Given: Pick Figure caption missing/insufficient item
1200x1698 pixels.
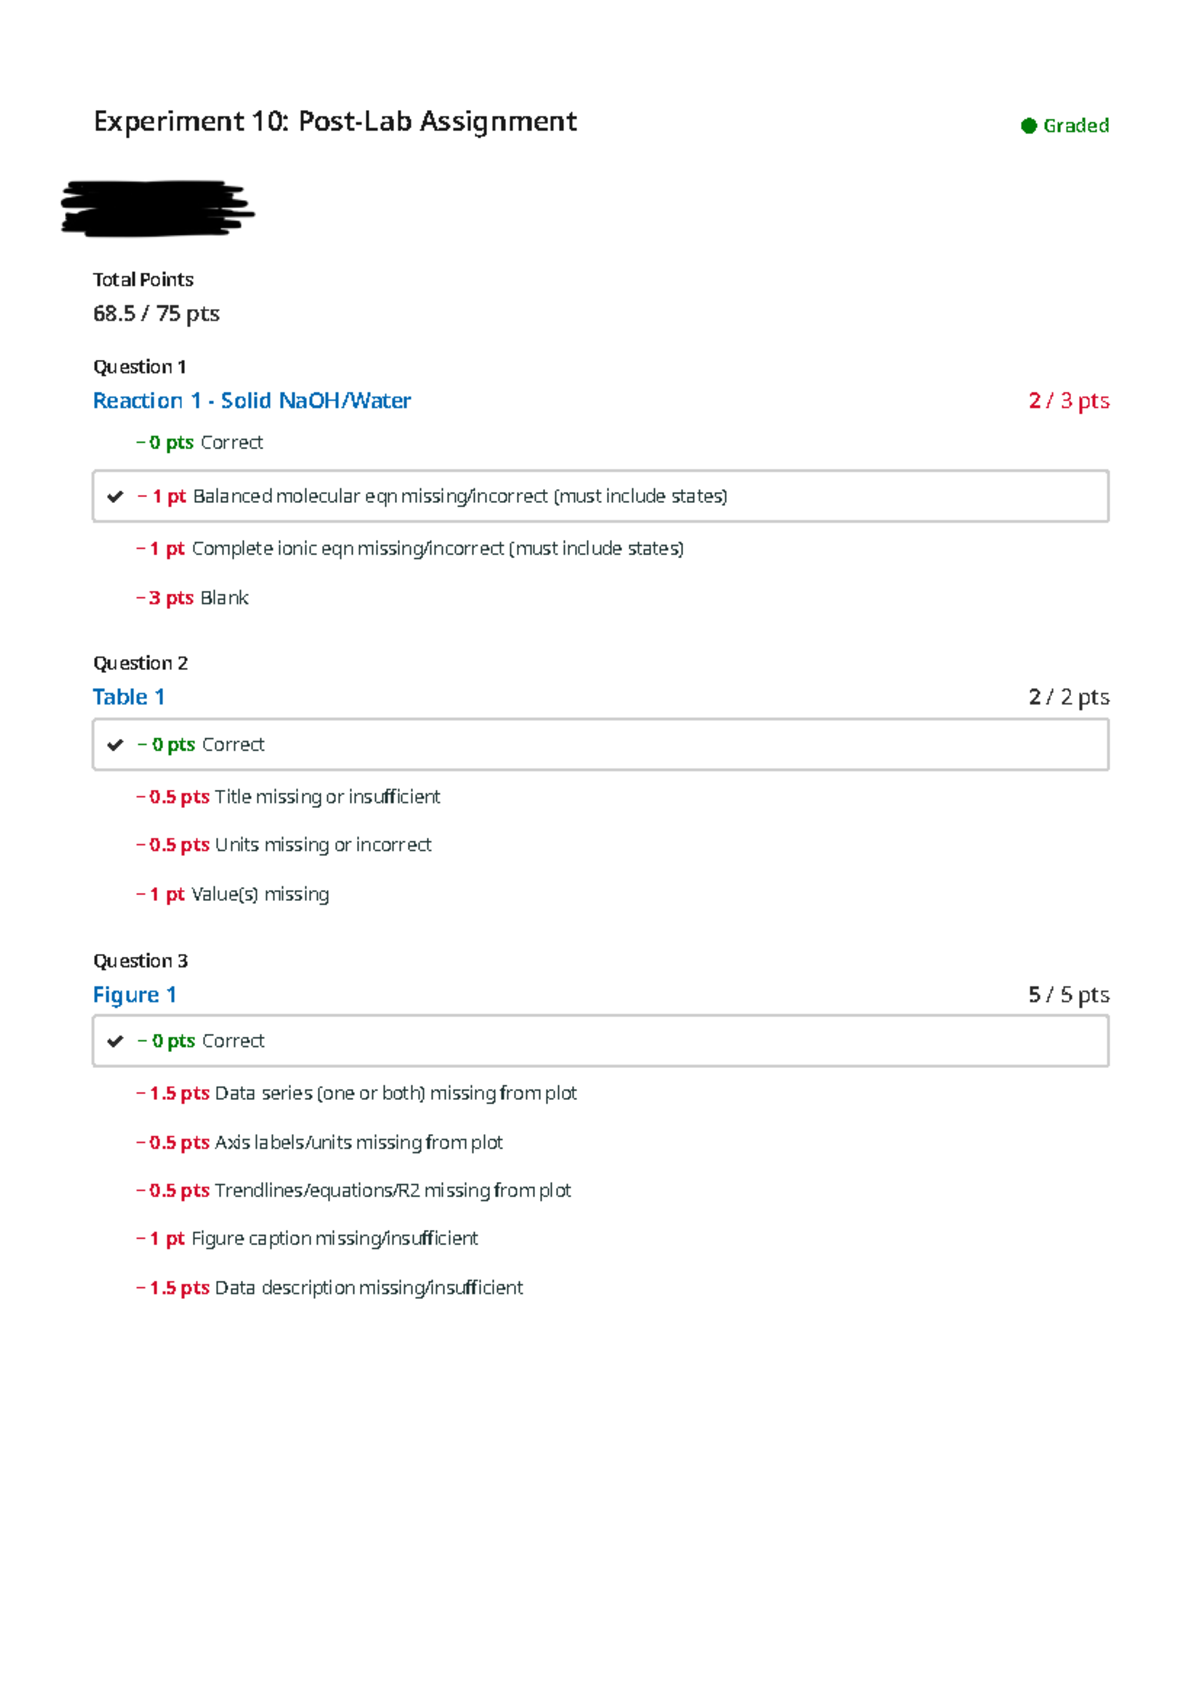Looking at the screenshot, I should tap(308, 1239).
